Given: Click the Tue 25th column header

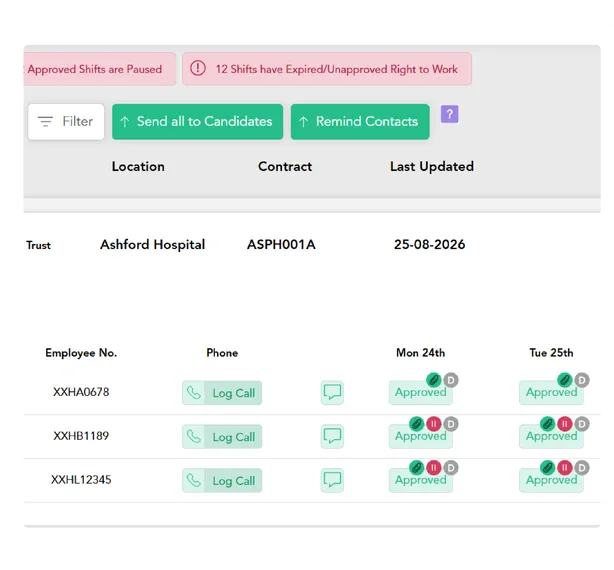Looking at the screenshot, I should [x=551, y=353].
